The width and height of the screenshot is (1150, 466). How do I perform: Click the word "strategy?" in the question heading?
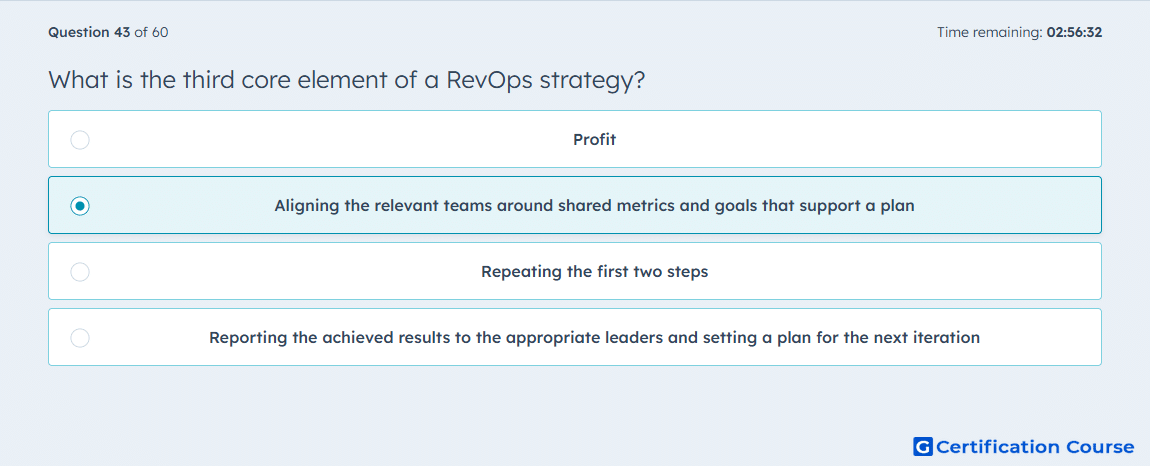click(592, 80)
